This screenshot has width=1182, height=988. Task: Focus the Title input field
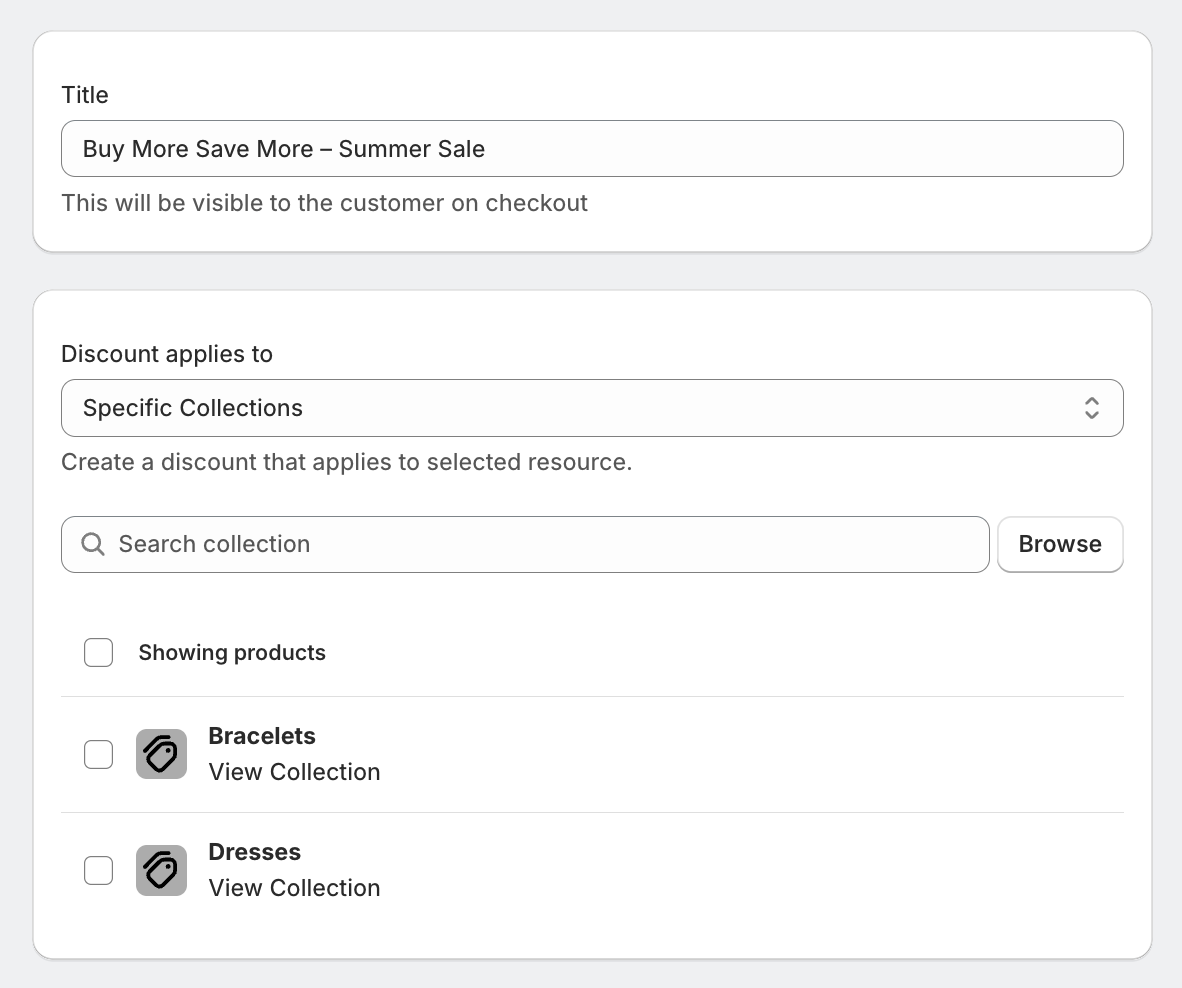coord(591,149)
